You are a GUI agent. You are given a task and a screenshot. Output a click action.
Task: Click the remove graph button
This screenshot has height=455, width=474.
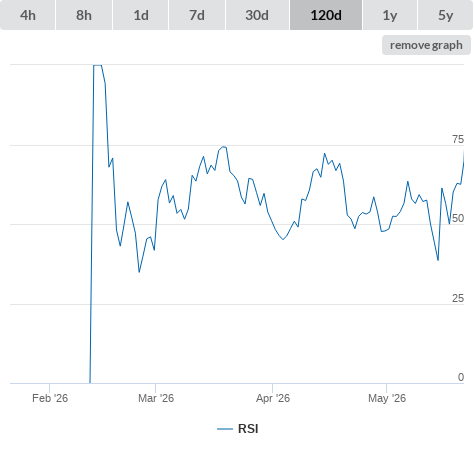[426, 45]
